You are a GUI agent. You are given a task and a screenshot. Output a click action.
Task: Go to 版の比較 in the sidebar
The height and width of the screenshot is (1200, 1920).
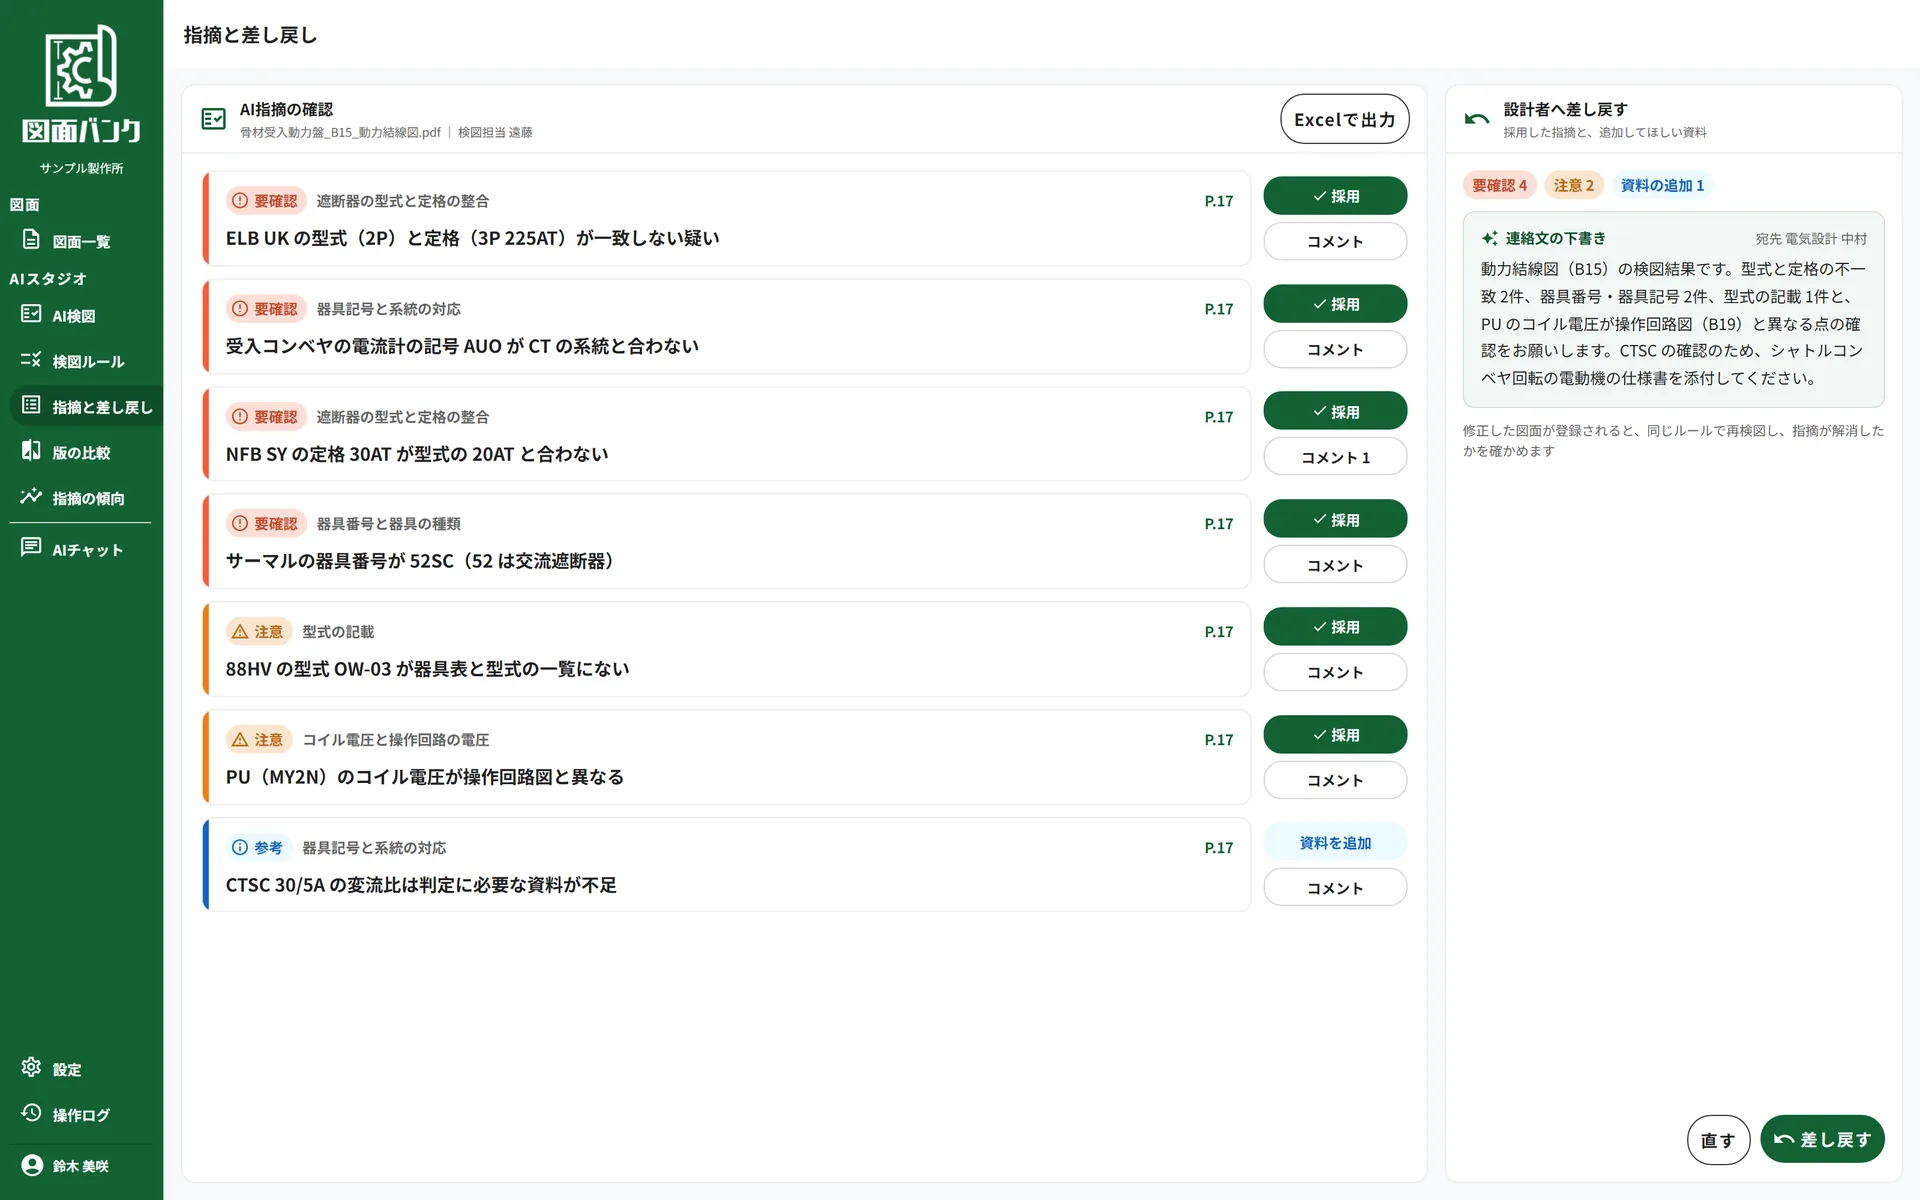point(81,452)
